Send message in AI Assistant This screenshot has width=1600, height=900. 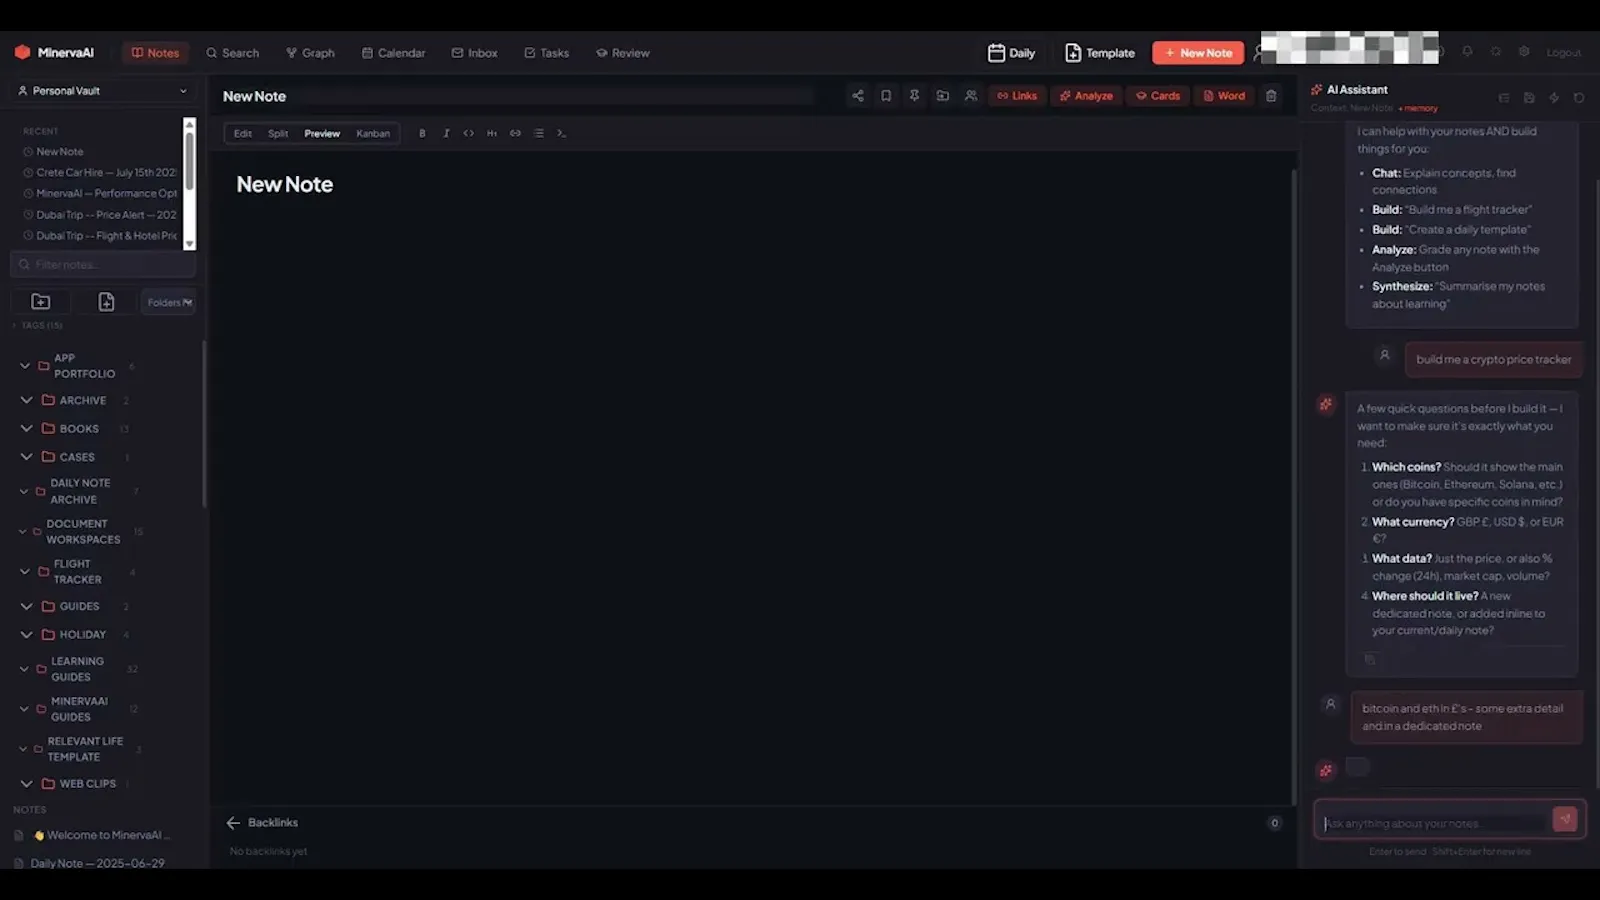coord(1564,819)
